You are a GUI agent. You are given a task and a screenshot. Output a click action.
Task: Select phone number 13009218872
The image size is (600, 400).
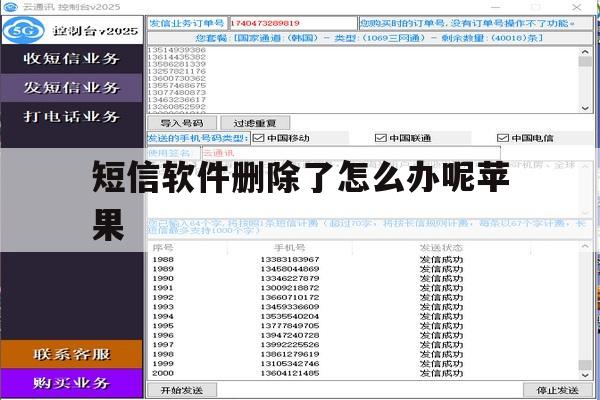(290, 288)
